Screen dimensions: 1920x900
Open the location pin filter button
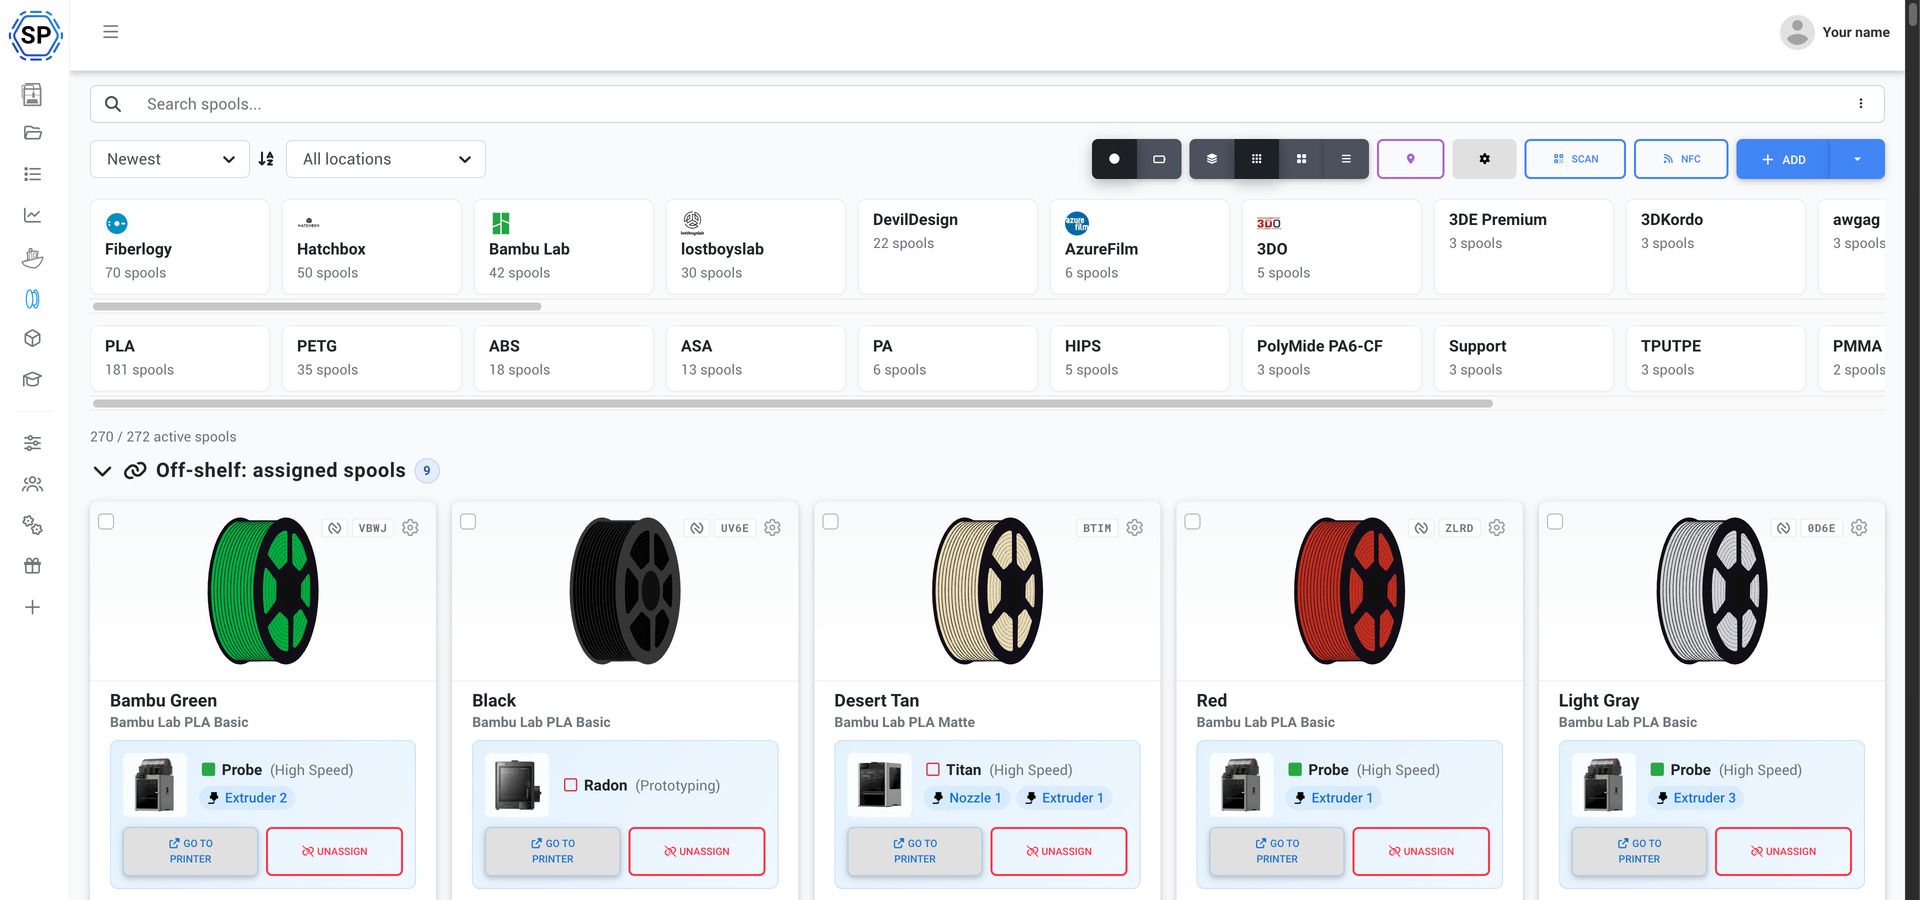pyautogui.click(x=1410, y=158)
